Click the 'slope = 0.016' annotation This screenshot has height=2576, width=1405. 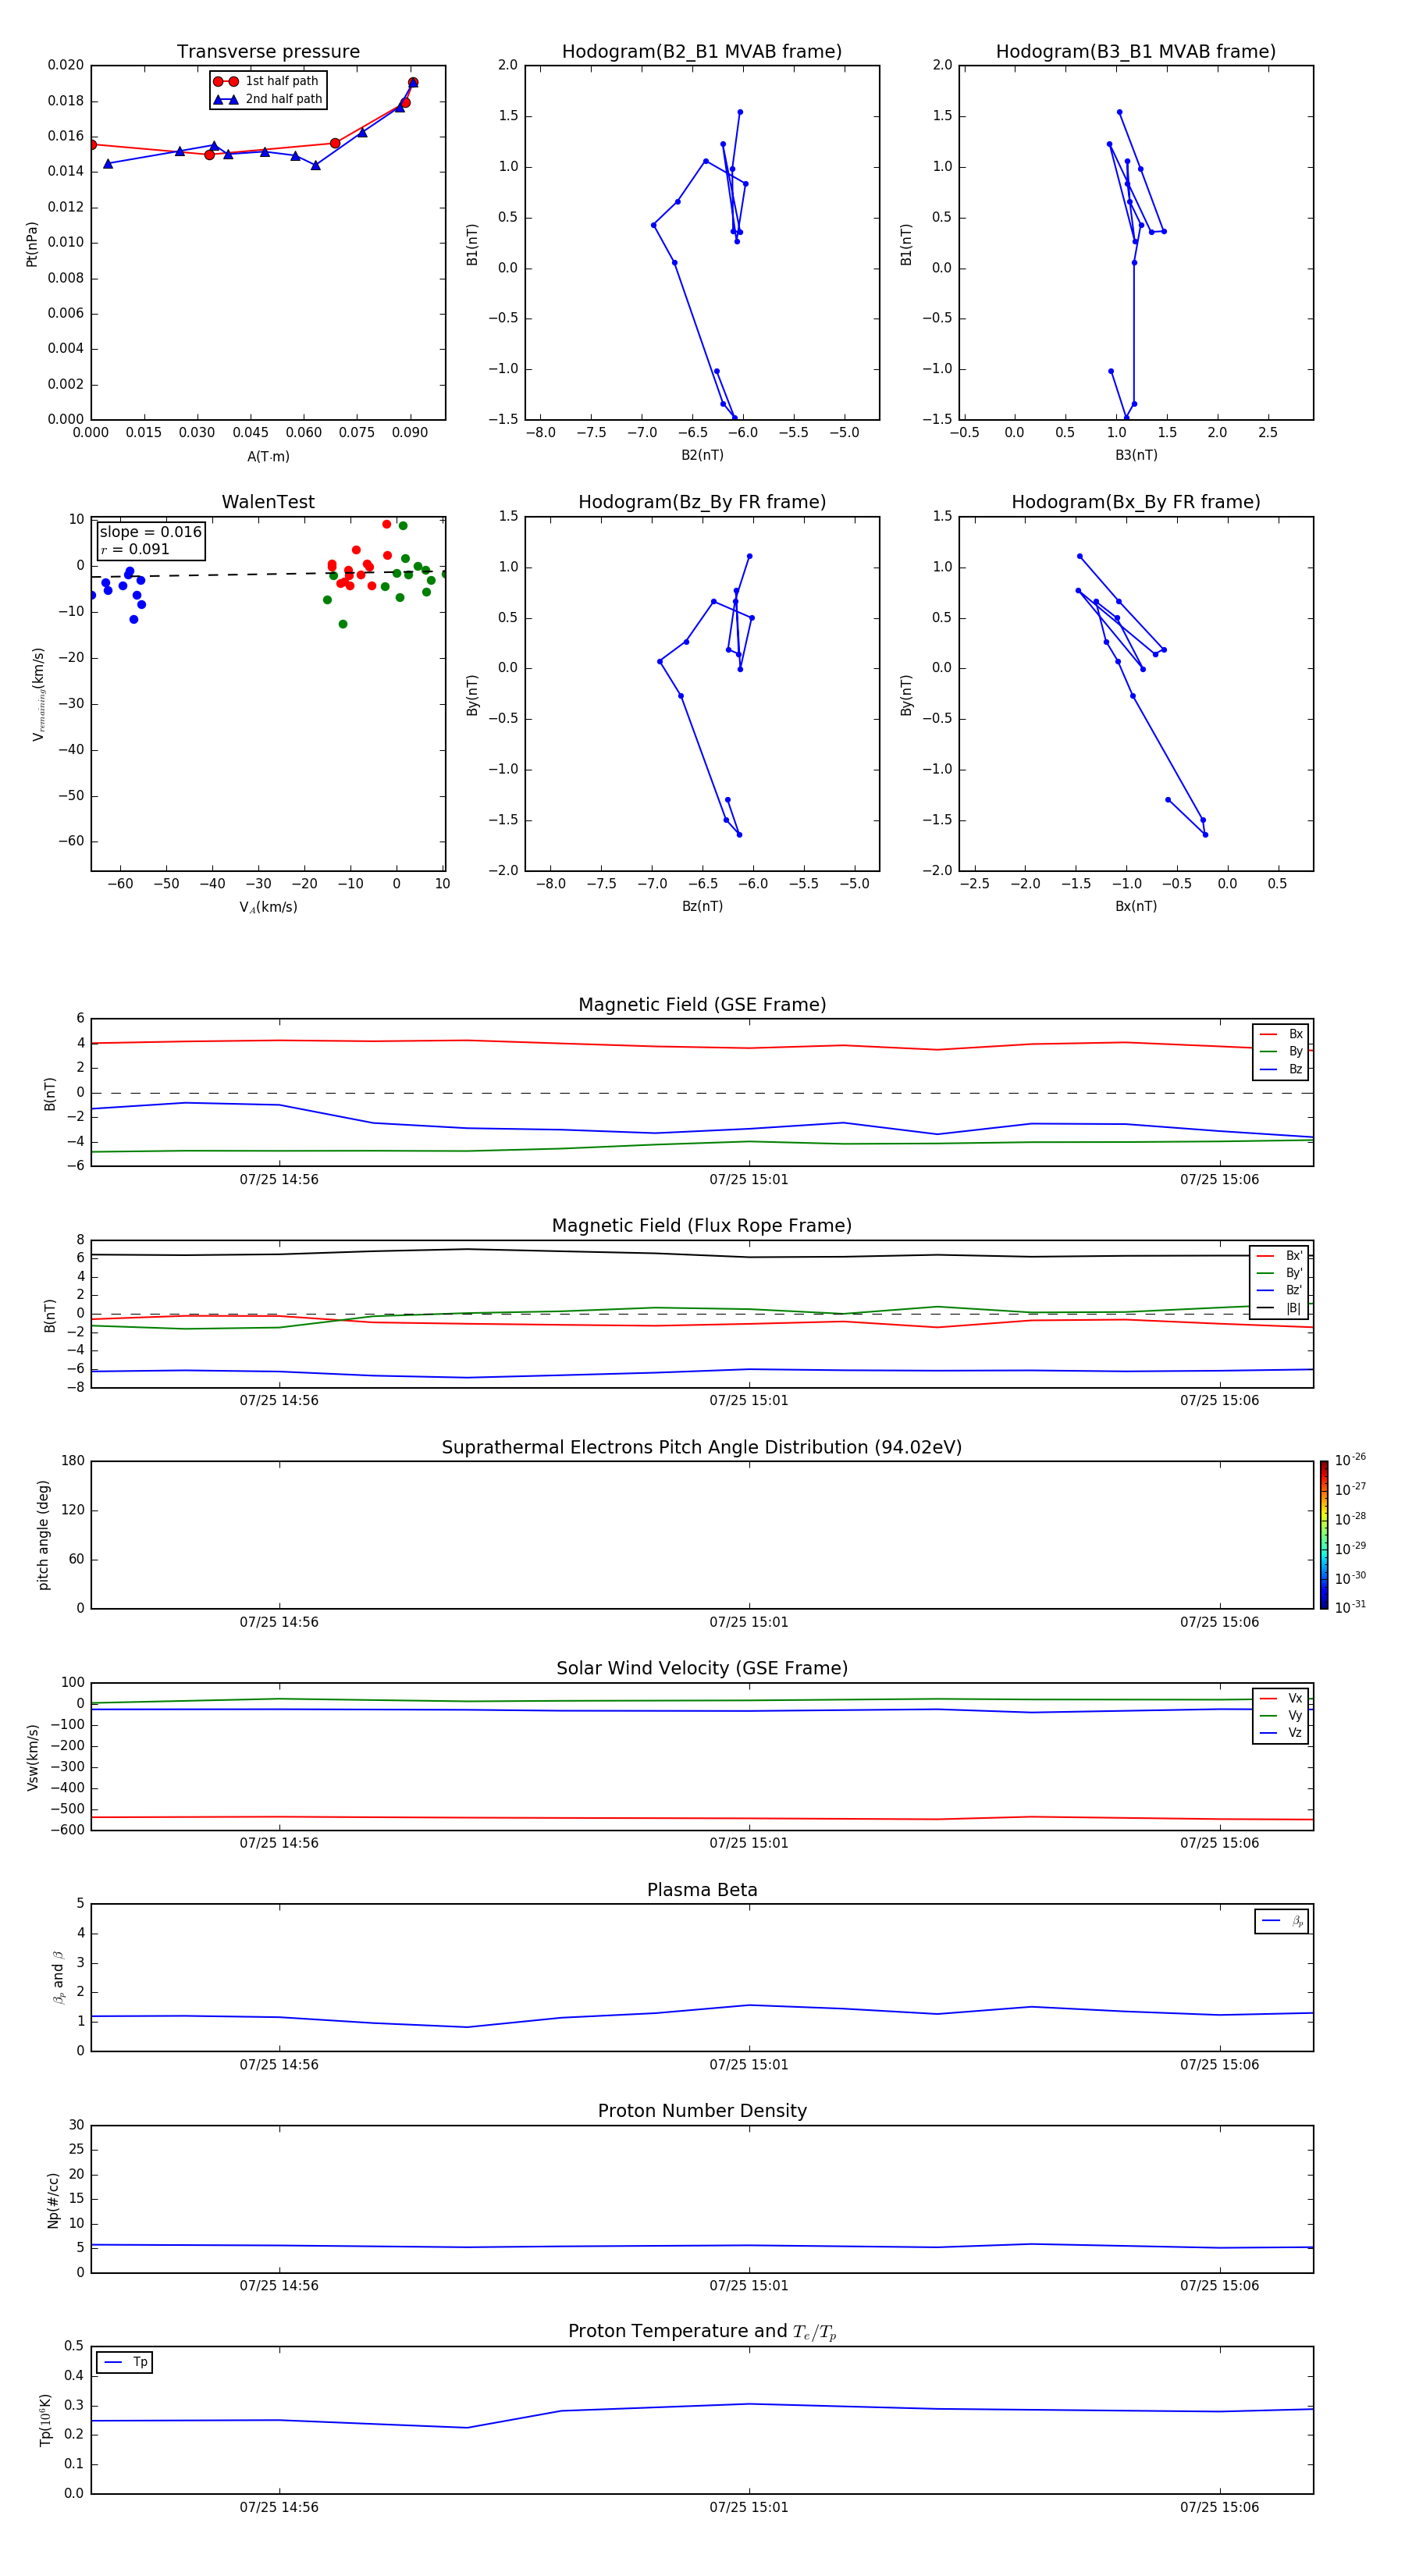click(151, 532)
